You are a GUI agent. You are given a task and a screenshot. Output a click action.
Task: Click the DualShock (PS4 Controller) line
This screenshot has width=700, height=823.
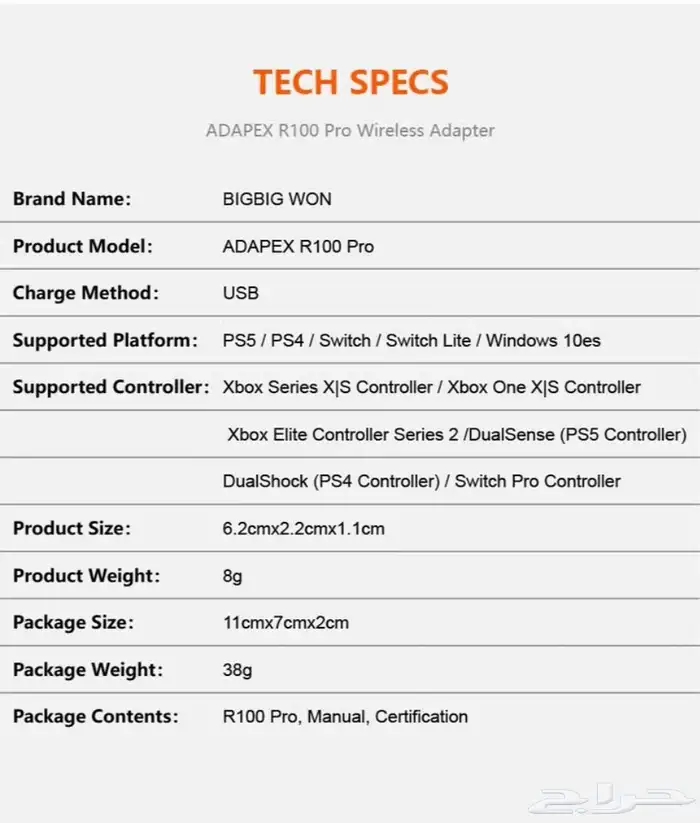click(x=421, y=481)
